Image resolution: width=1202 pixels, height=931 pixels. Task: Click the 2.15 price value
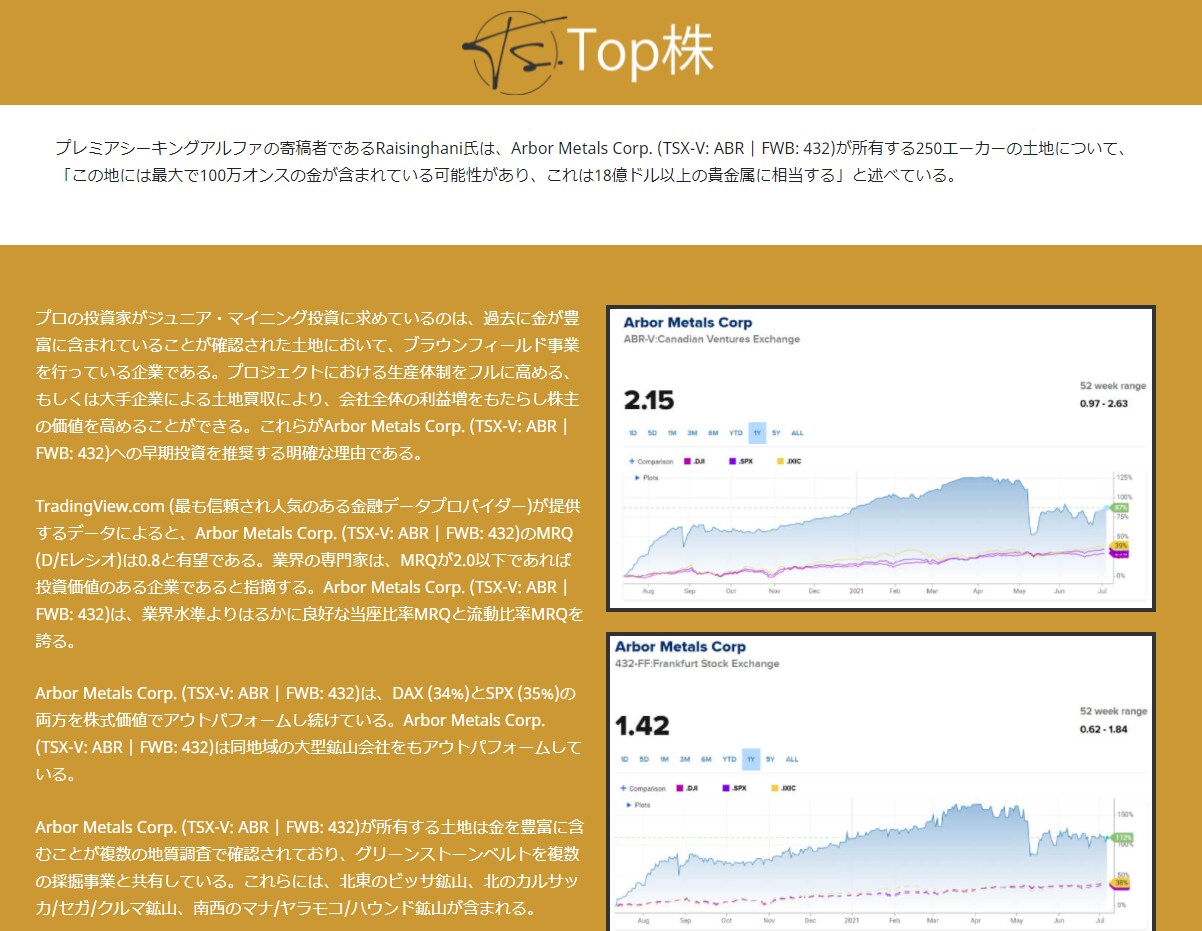click(x=649, y=401)
